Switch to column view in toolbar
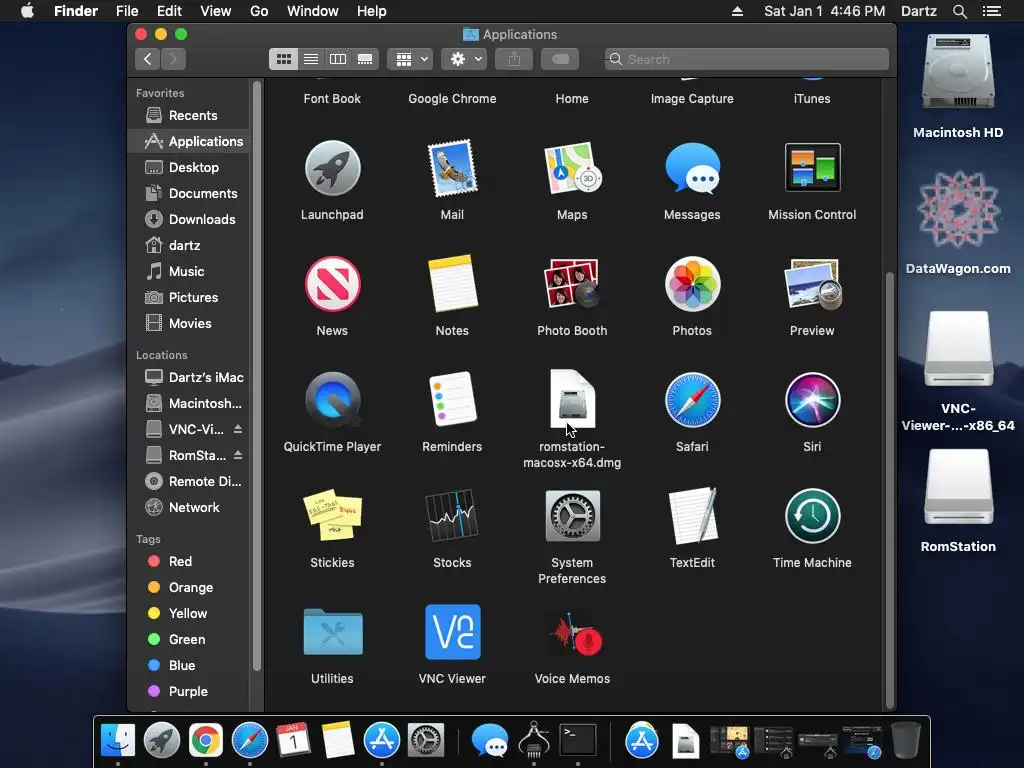Image resolution: width=1024 pixels, height=768 pixels. [x=338, y=59]
